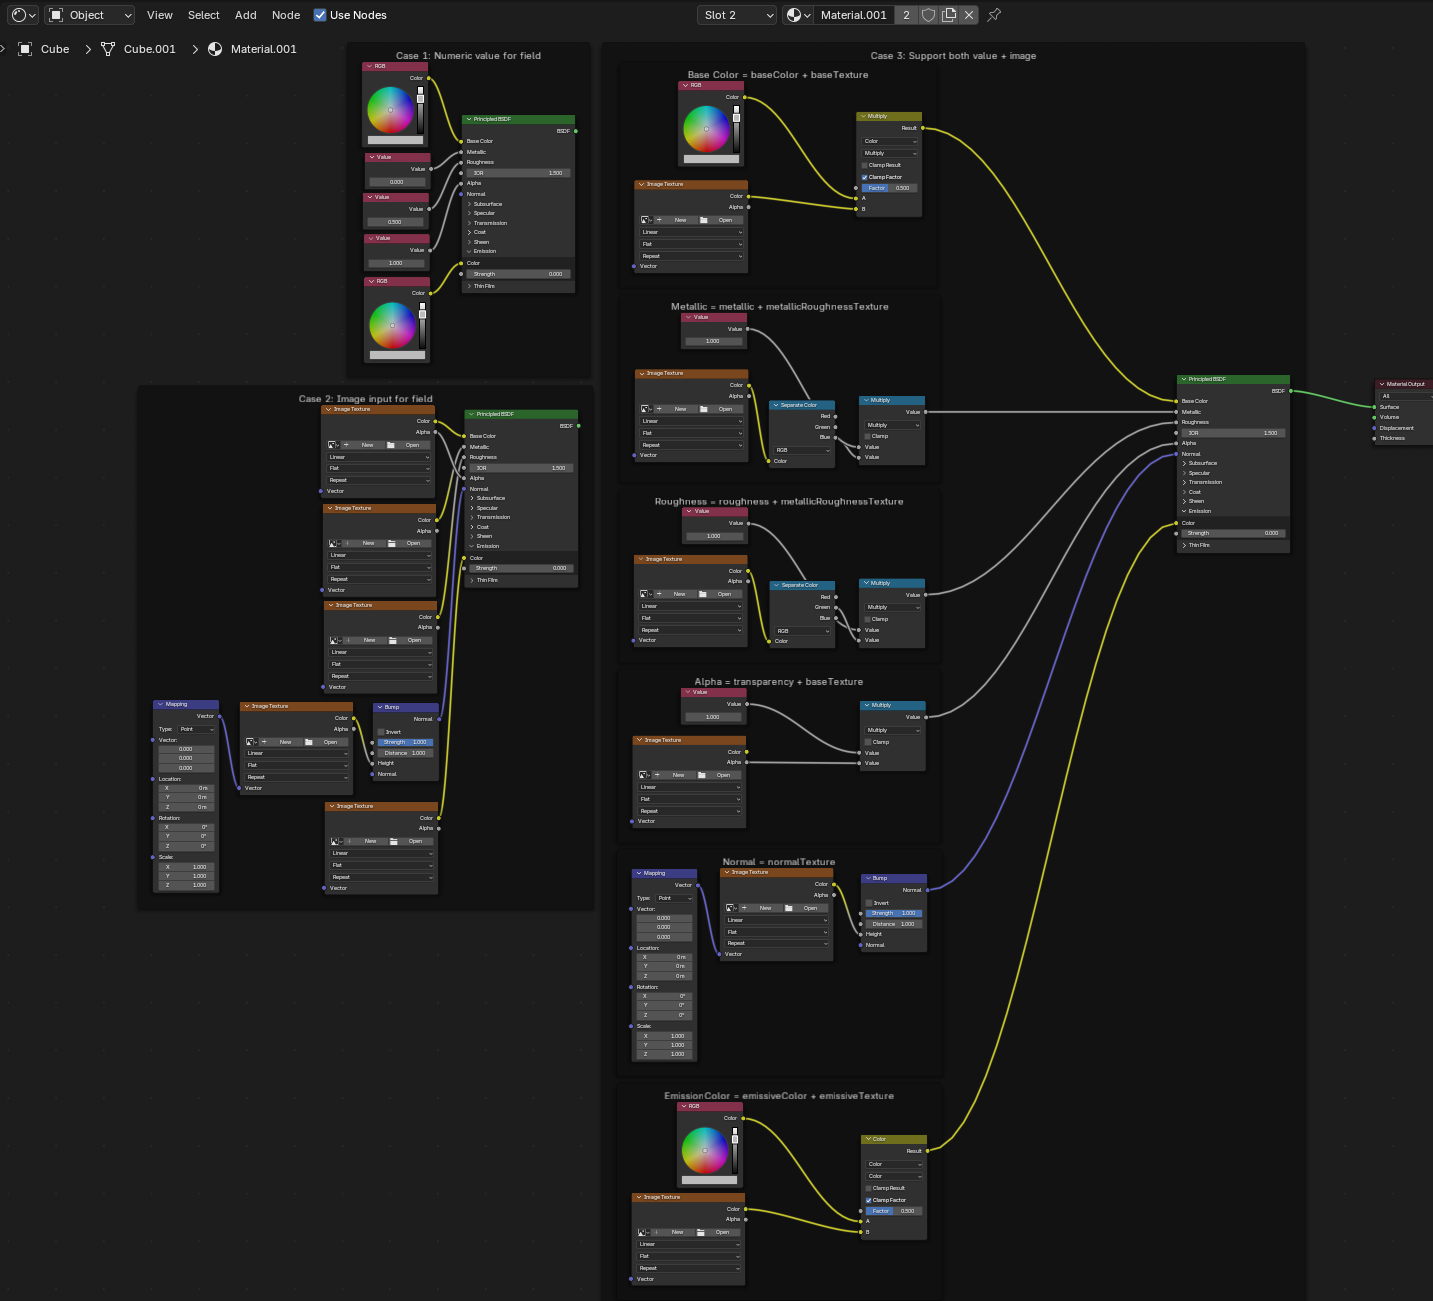Uncheck Clamp Factor in EmissionColor mix node
This screenshot has height=1301, width=1433.
868,1200
